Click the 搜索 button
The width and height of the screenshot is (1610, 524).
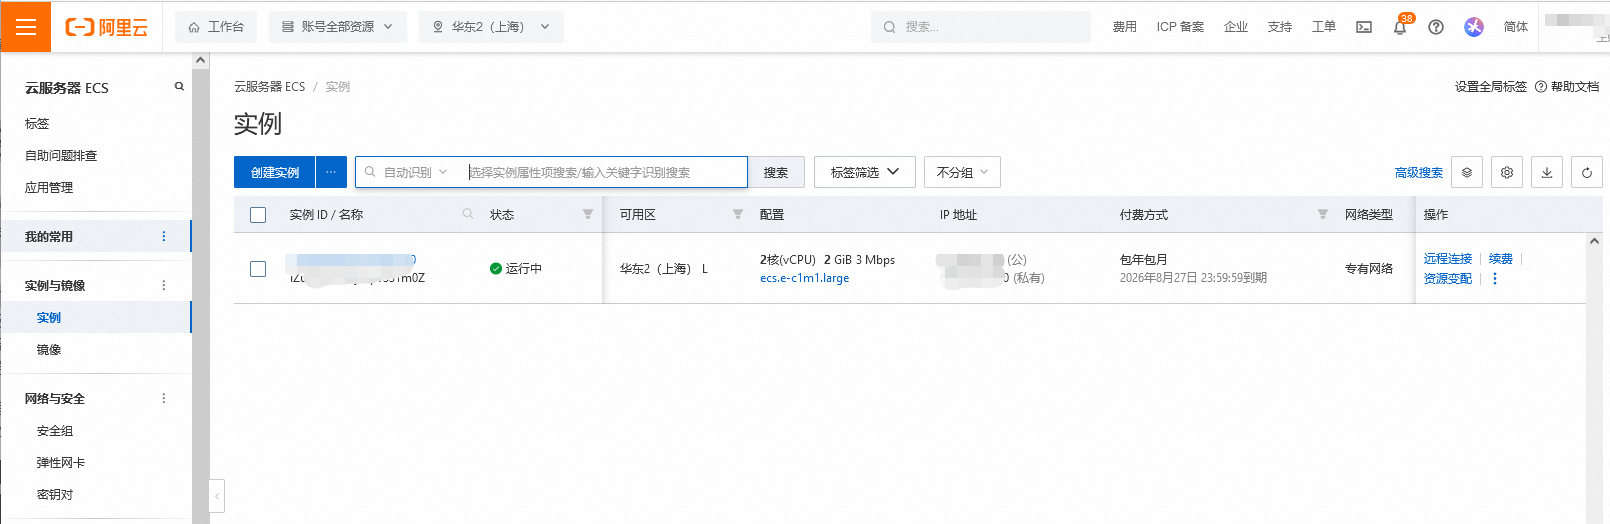click(x=776, y=172)
